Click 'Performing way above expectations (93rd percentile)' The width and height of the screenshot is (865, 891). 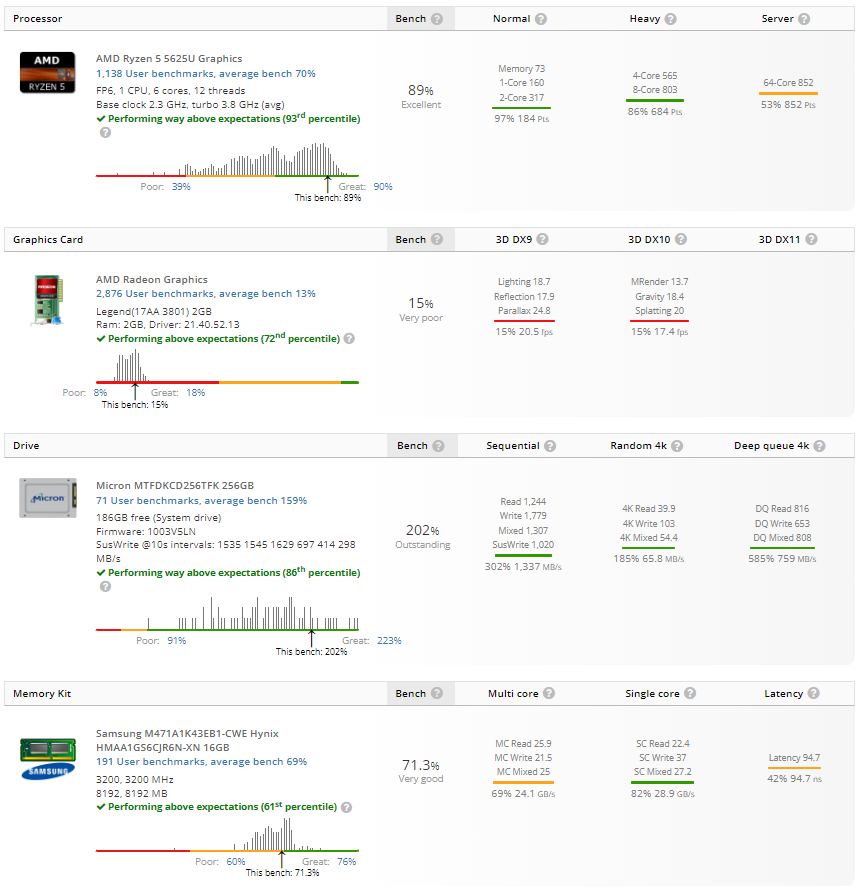pyautogui.click(x=234, y=118)
